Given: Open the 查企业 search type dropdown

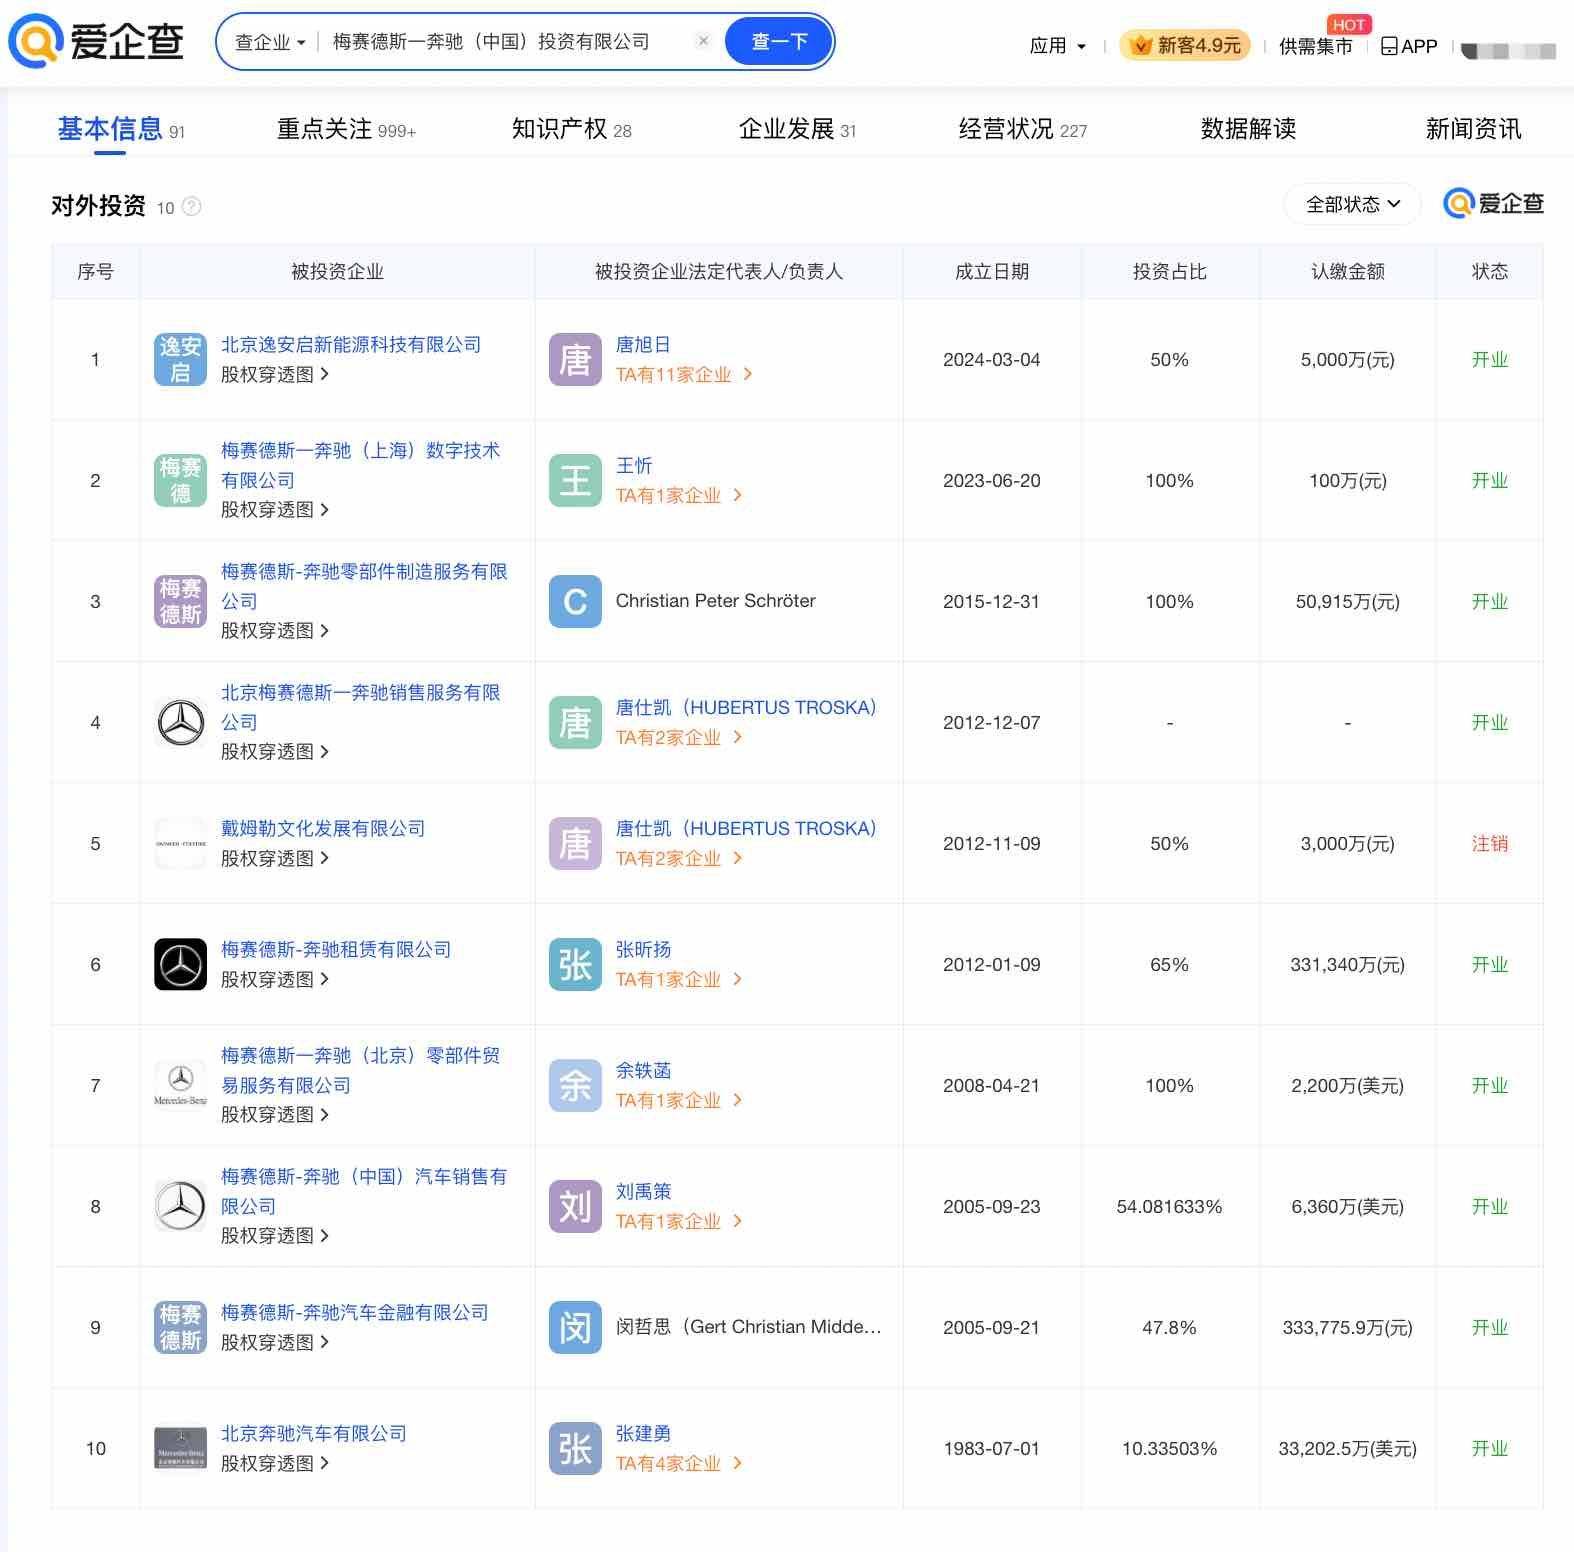Looking at the screenshot, I should (270, 42).
